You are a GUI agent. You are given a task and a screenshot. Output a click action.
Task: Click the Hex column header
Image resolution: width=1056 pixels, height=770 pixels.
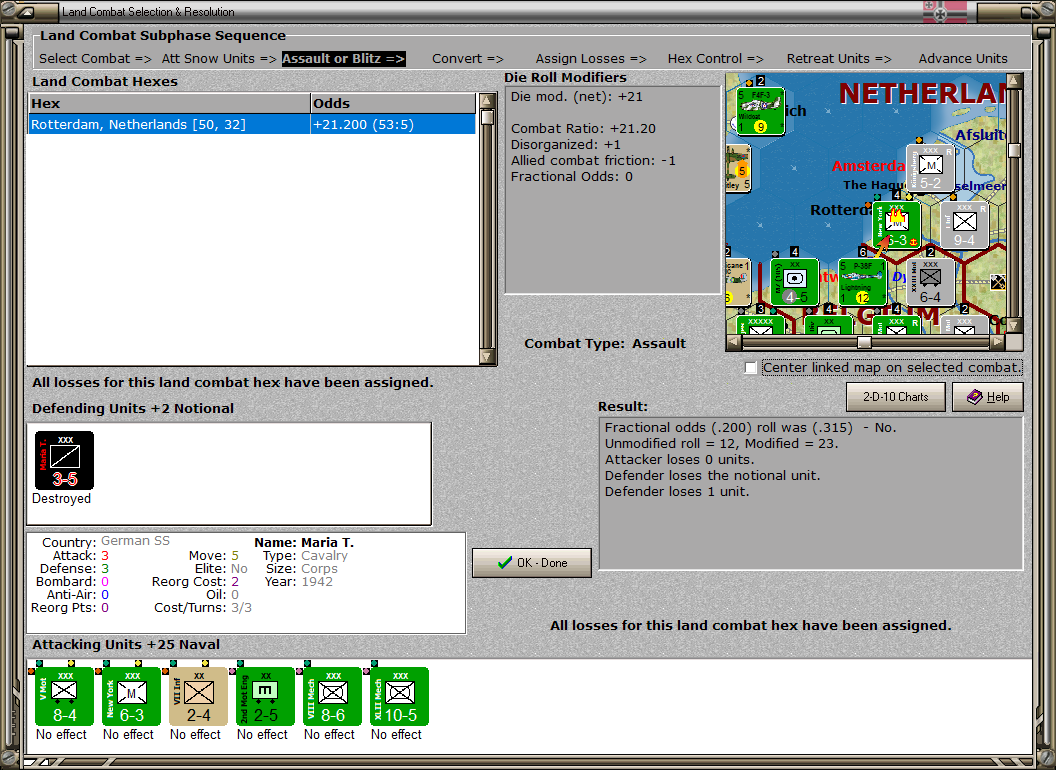(x=169, y=104)
